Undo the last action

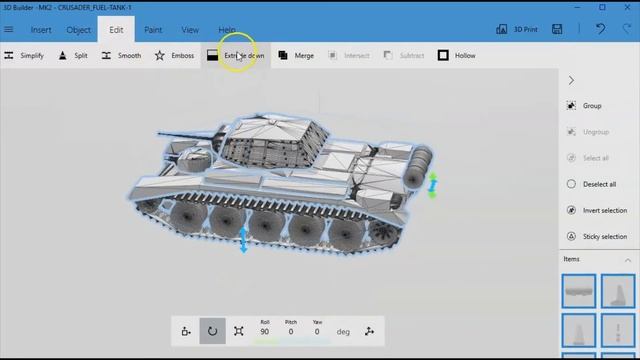pyautogui.click(x=600, y=29)
